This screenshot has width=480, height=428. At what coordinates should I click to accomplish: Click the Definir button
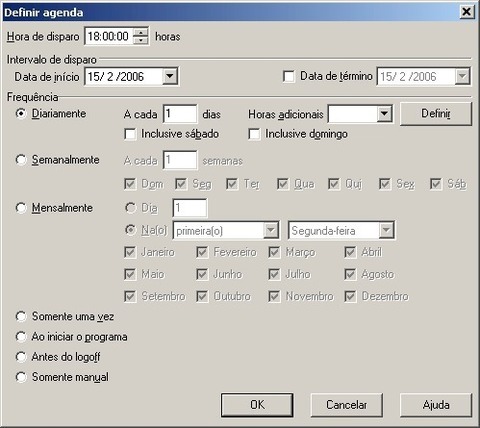click(x=436, y=114)
